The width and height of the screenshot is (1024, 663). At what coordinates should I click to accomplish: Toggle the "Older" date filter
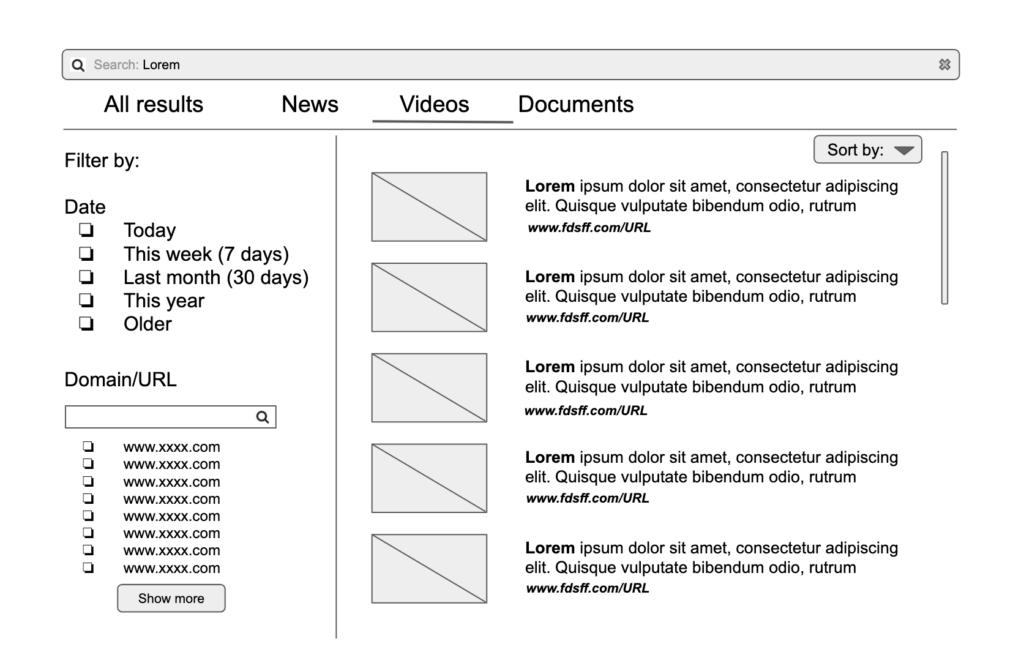click(86, 323)
